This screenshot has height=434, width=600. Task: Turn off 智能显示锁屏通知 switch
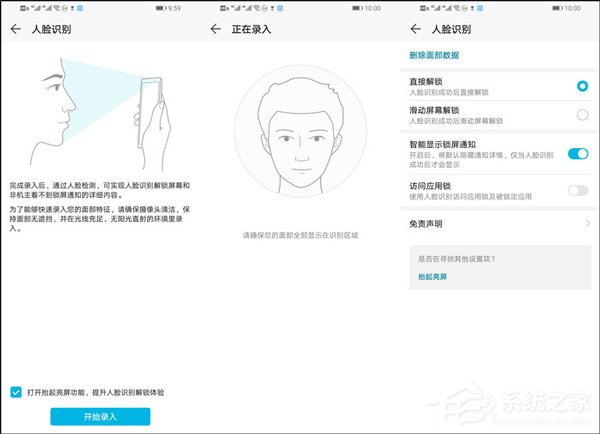[578, 154]
